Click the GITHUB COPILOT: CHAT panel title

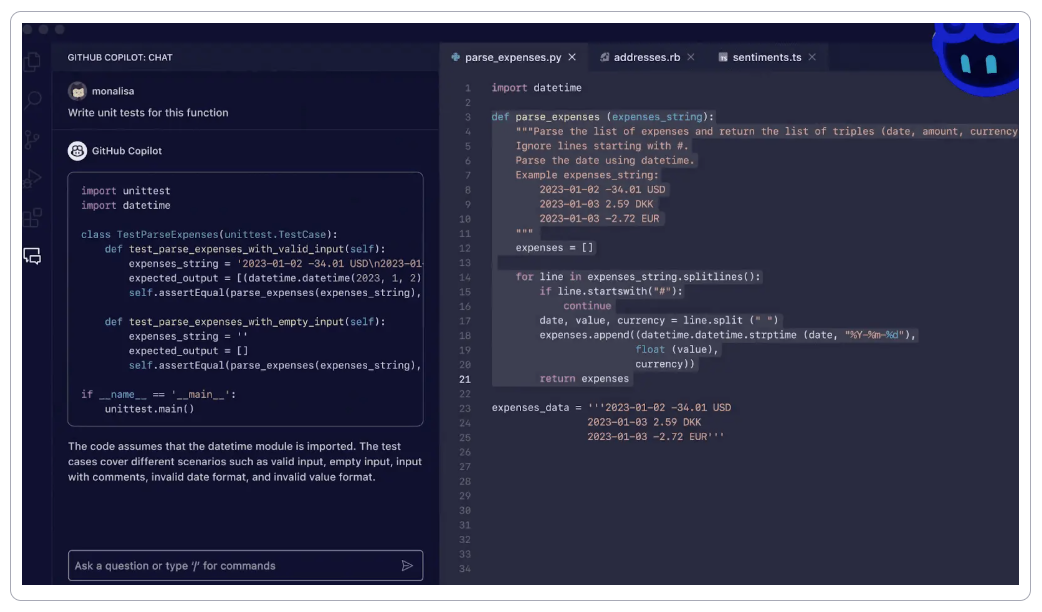click(x=120, y=57)
